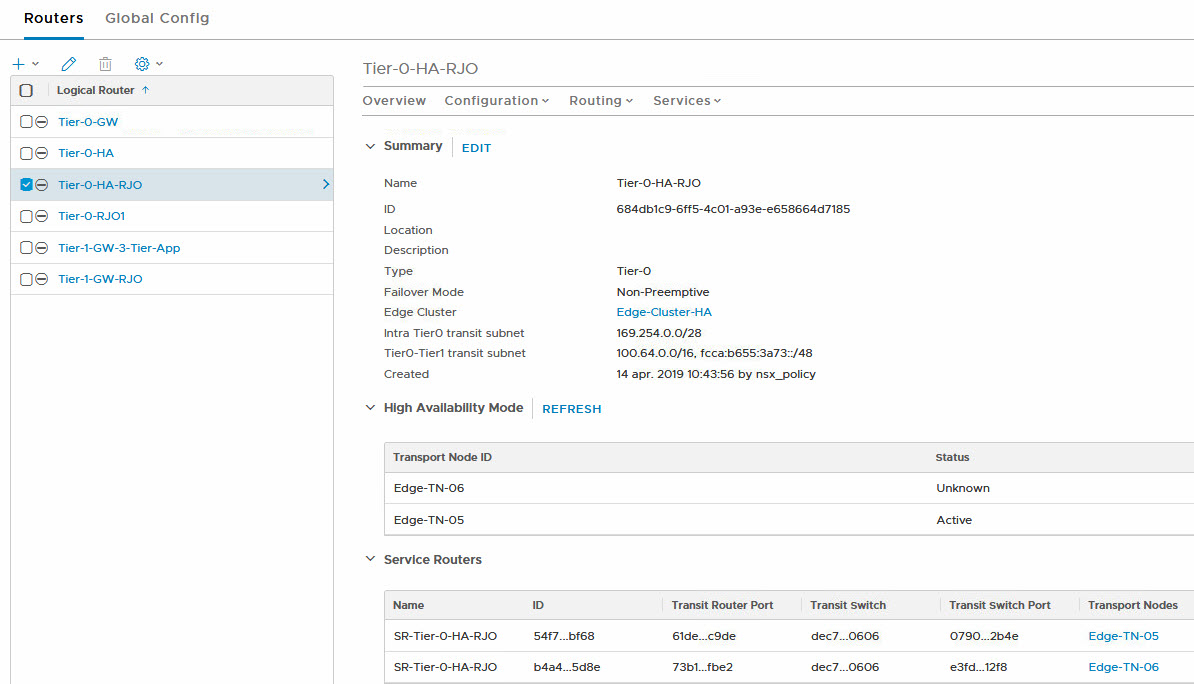
Task: Switch to the Global Config tab
Action: pos(157,18)
